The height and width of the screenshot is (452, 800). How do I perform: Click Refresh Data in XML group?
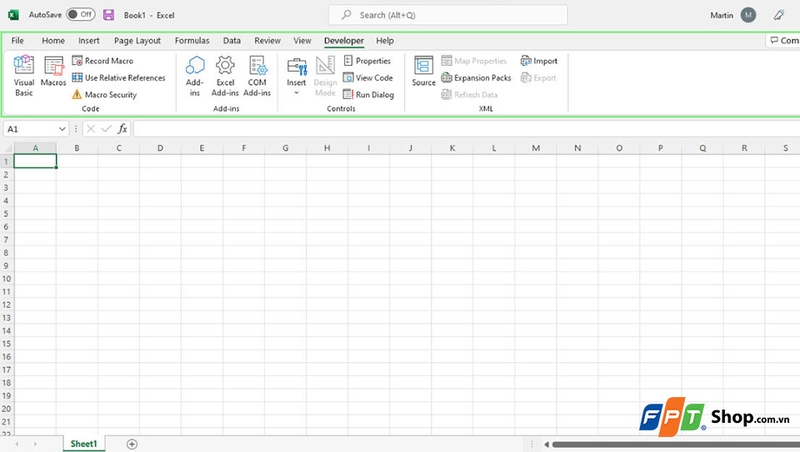(469, 94)
